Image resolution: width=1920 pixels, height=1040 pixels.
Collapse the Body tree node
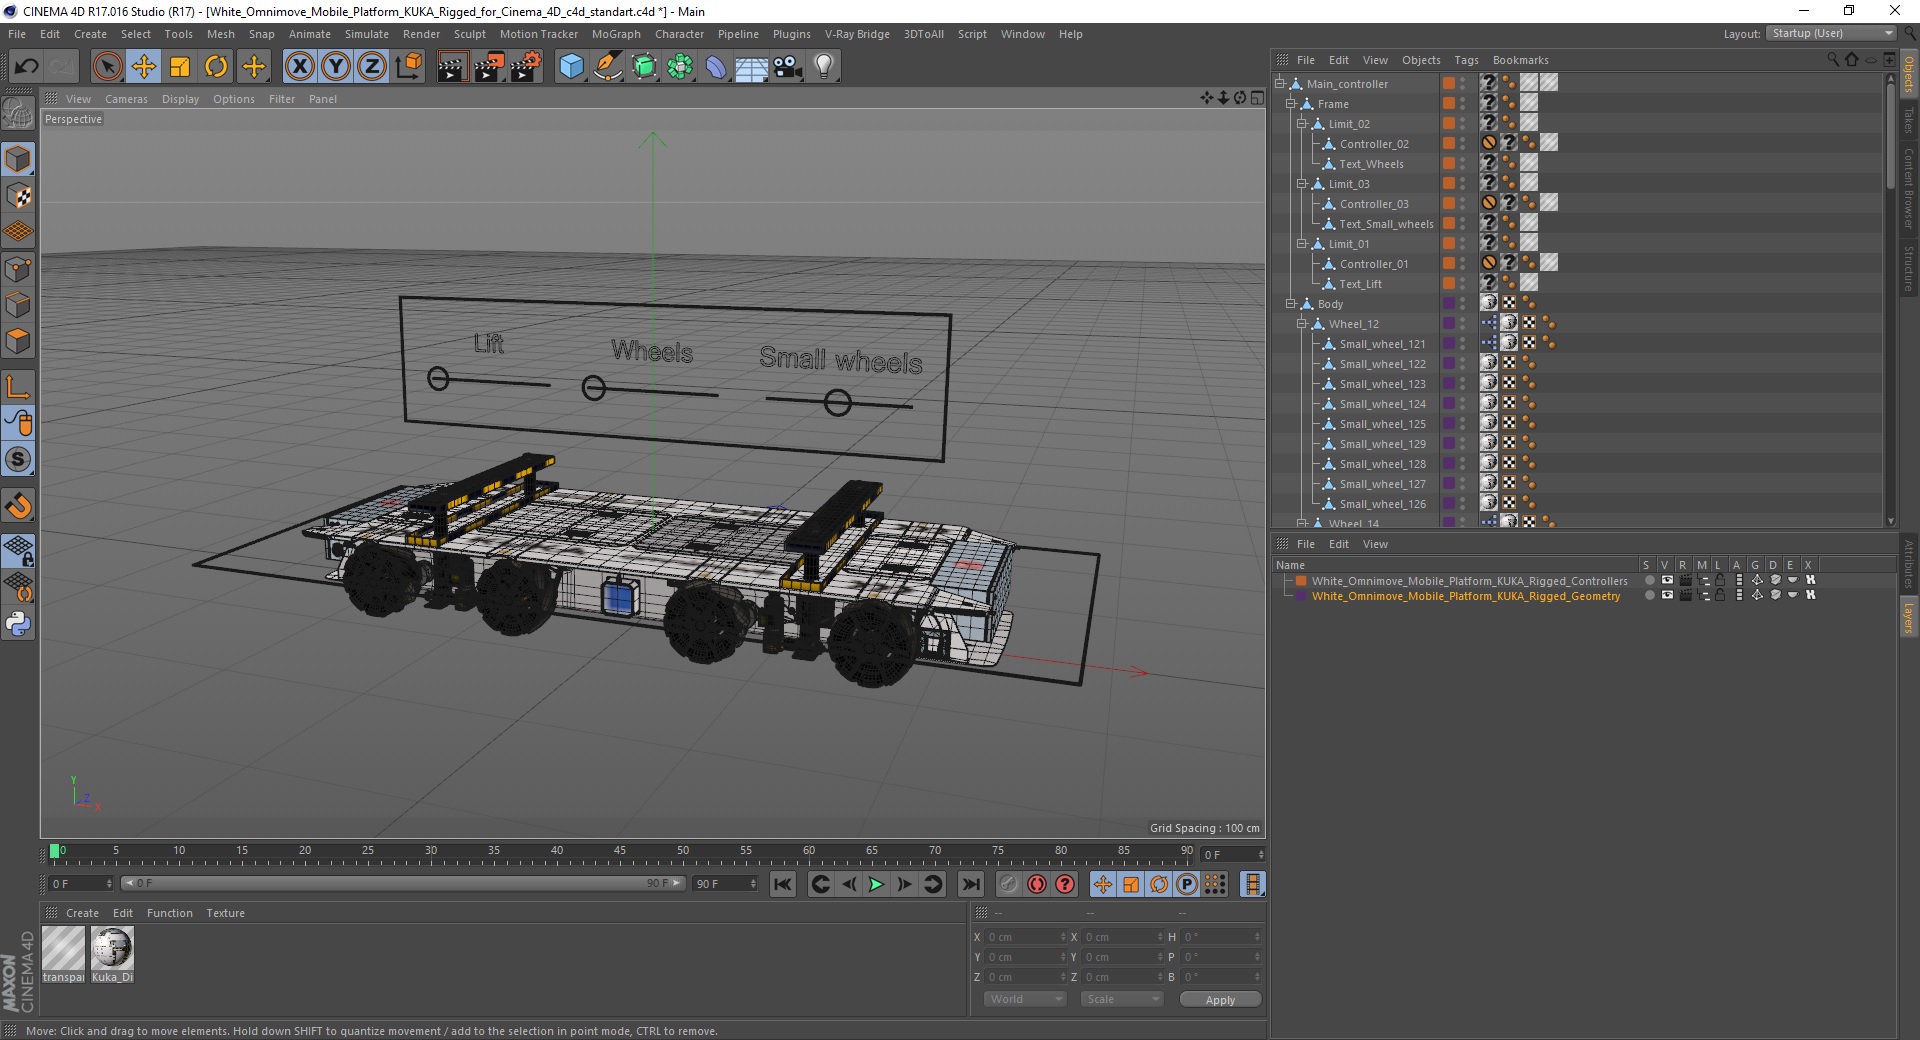(x=1290, y=304)
